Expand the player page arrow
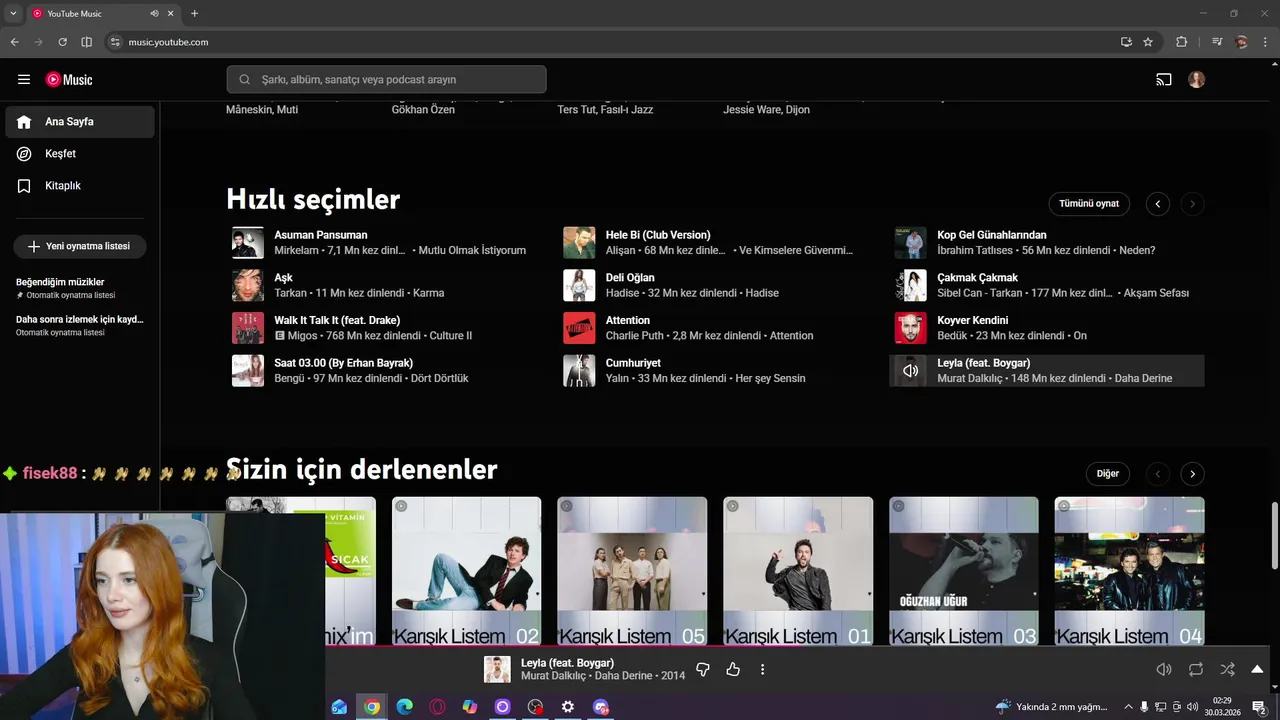The width and height of the screenshot is (1280, 720). [x=1257, y=670]
